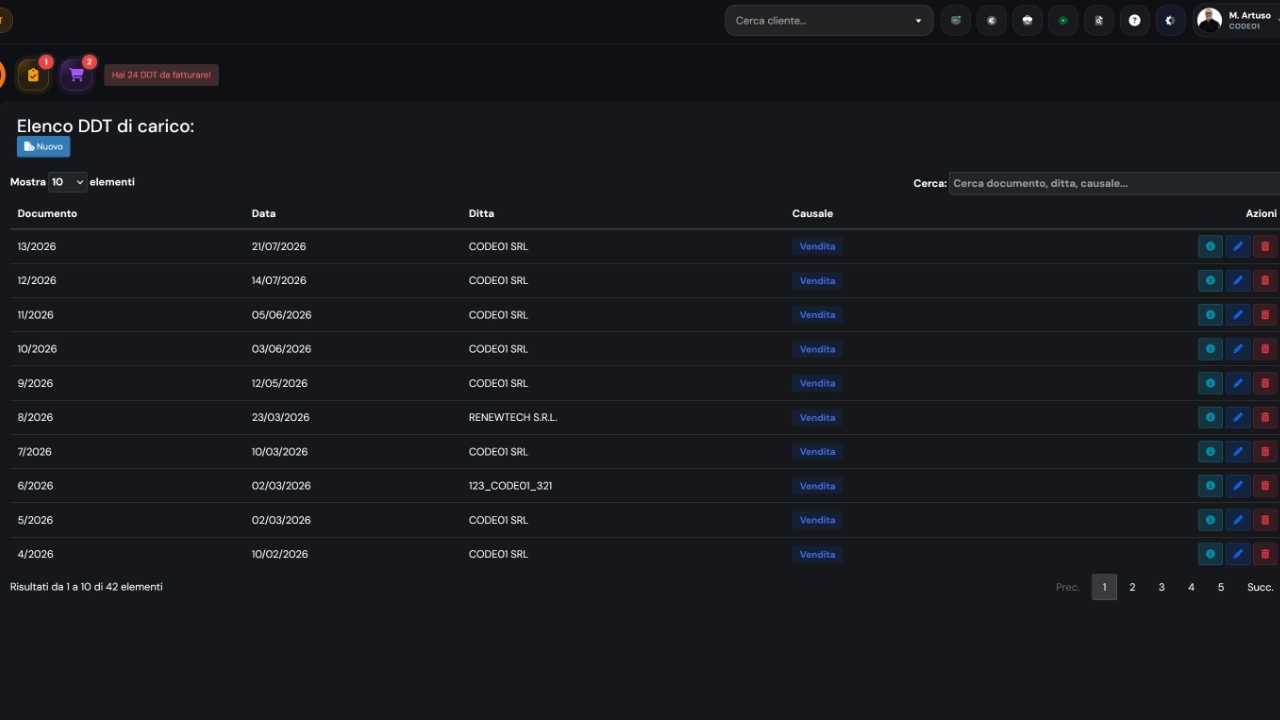This screenshot has height=720, width=1280.
Task: Click the Vendita badge for 8/2026
Action: pos(817,417)
